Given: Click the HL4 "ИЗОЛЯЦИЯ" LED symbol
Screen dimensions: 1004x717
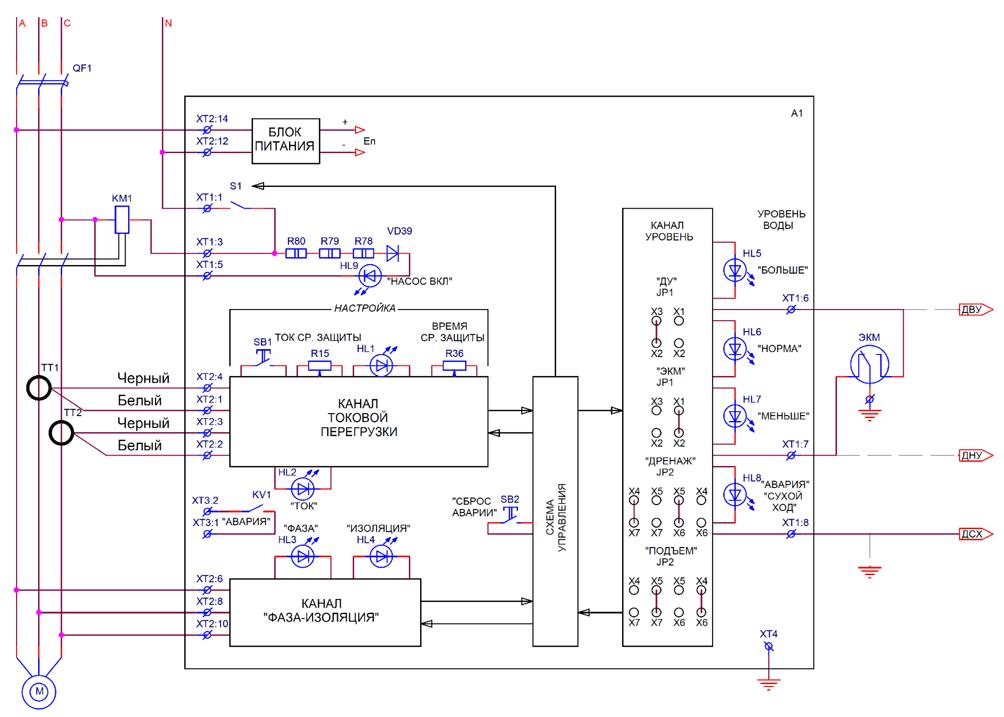Looking at the screenshot, I should tap(379, 557).
